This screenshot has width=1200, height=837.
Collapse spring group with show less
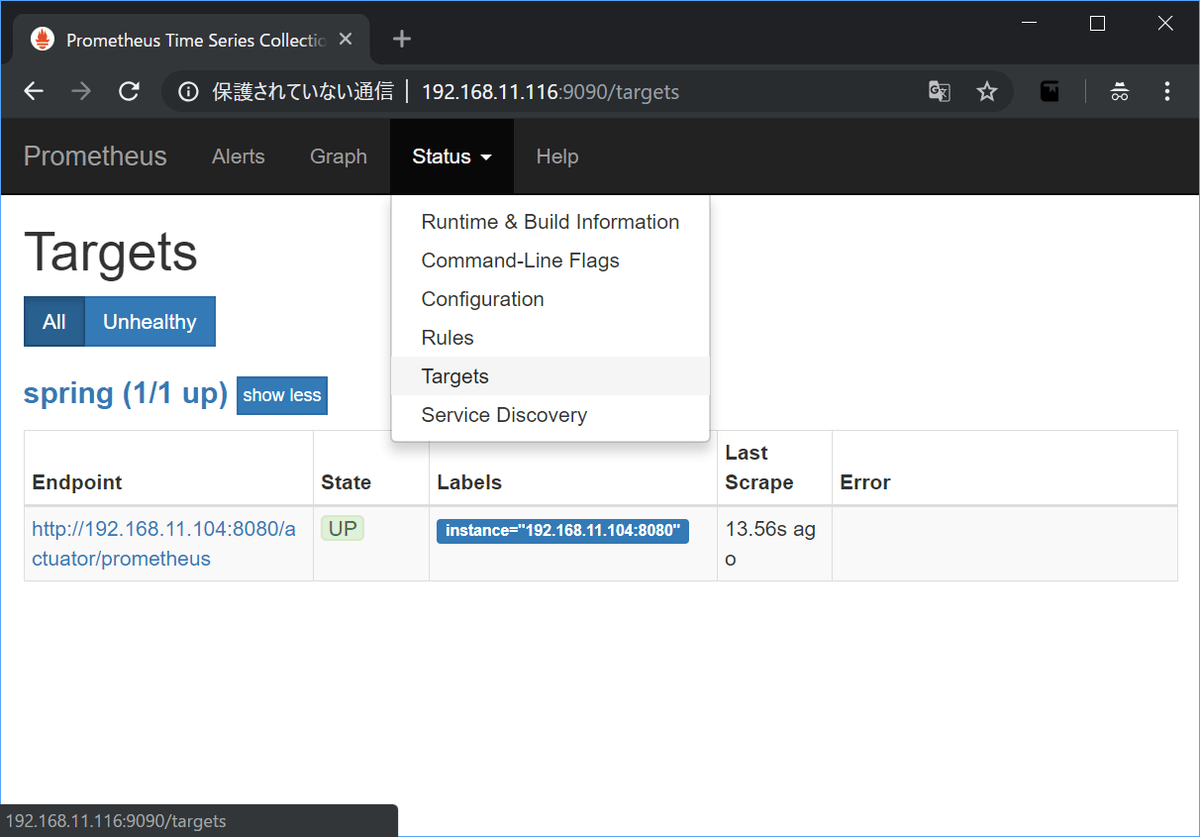click(282, 395)
